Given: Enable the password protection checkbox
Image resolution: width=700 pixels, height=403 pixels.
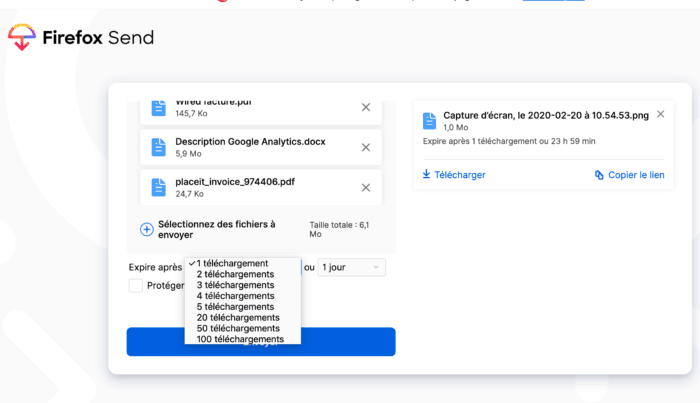Looking at the screenshot, I should (x=135, y=286).
